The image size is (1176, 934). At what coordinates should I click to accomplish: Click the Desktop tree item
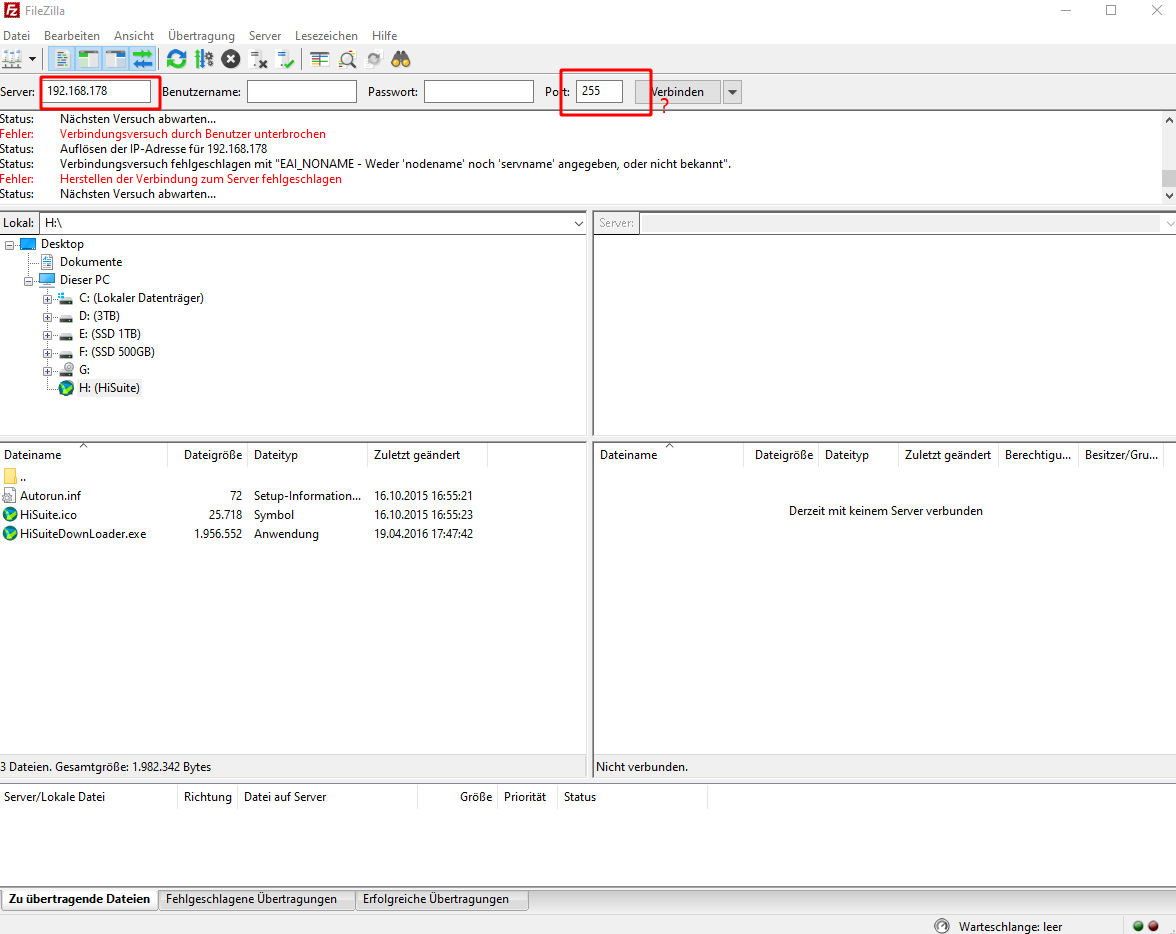point(62,244)
